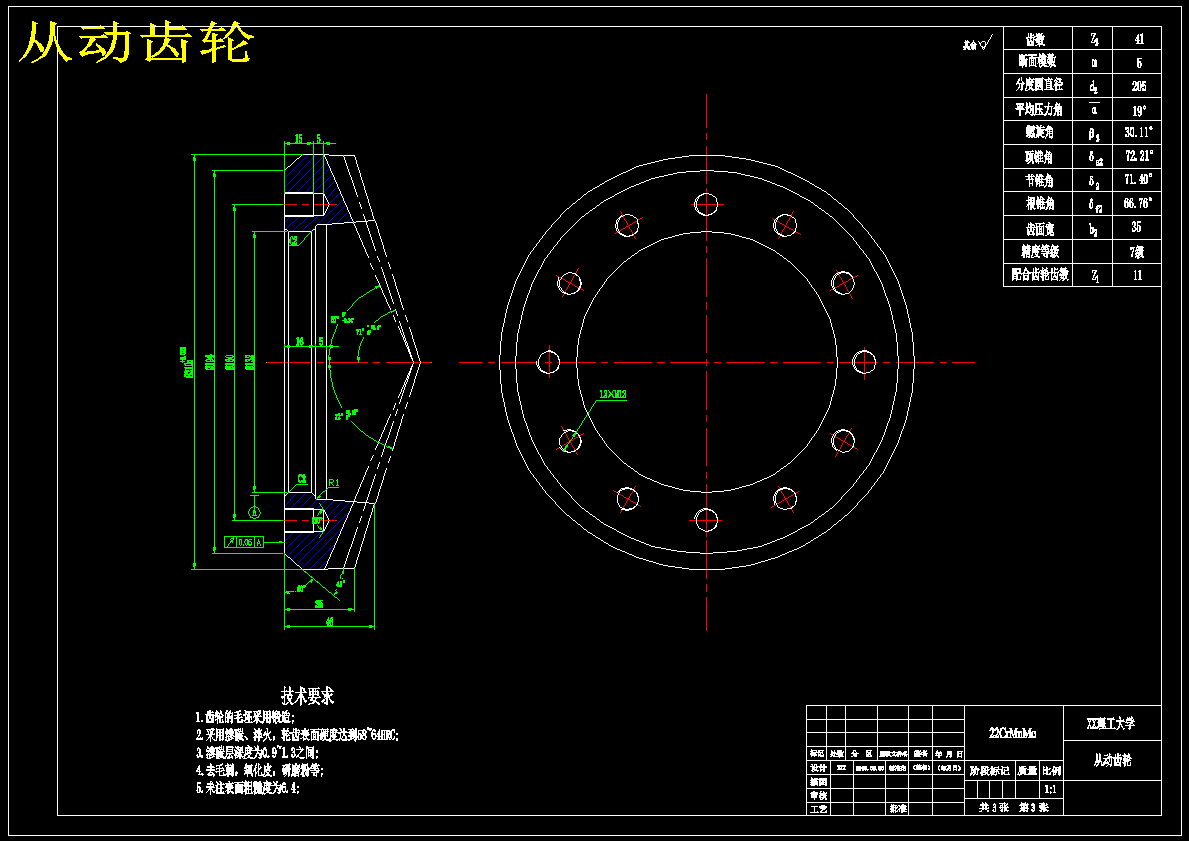Click the 12×M12 hole callout label

[x=613, y=394]
